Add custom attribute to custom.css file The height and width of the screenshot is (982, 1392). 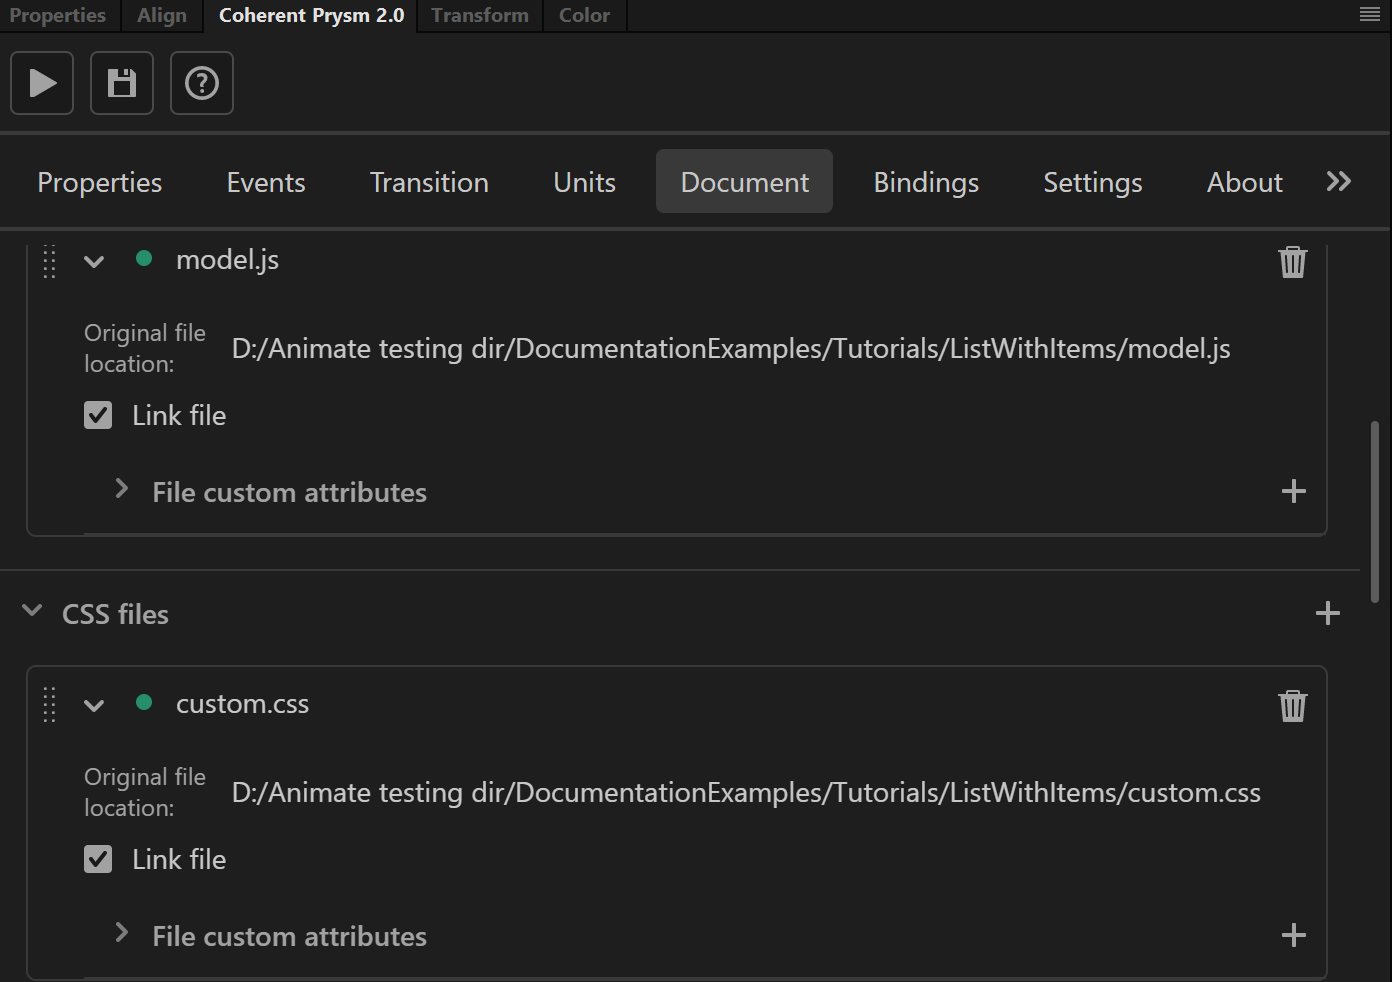tap(1294, 935)
